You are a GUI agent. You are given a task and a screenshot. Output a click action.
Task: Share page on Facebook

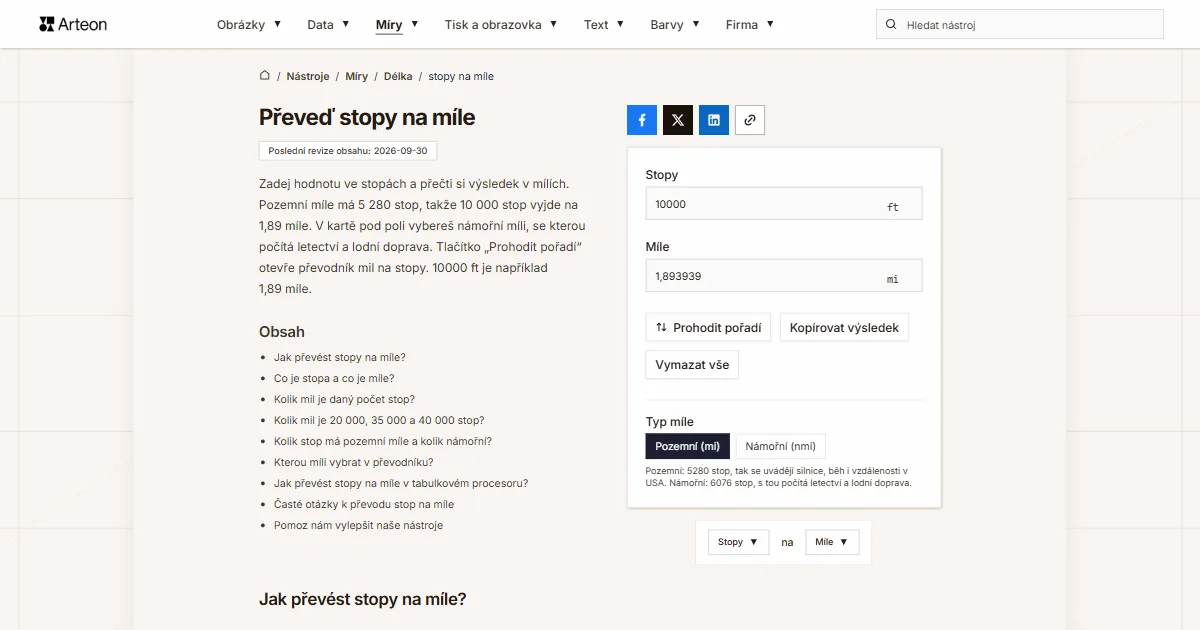(x=642, y=120)
